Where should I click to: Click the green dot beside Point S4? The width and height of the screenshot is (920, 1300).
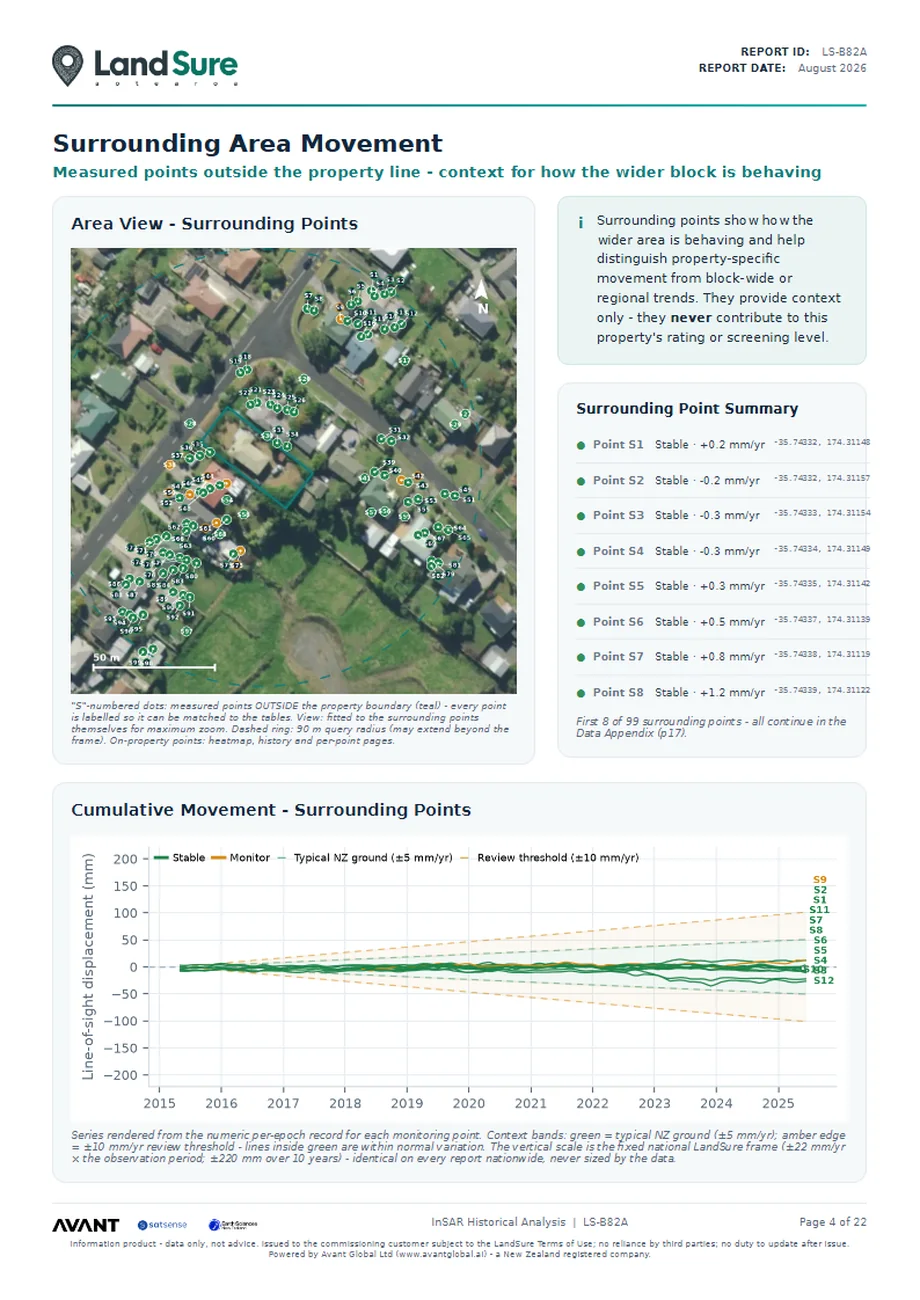(581, 552)
